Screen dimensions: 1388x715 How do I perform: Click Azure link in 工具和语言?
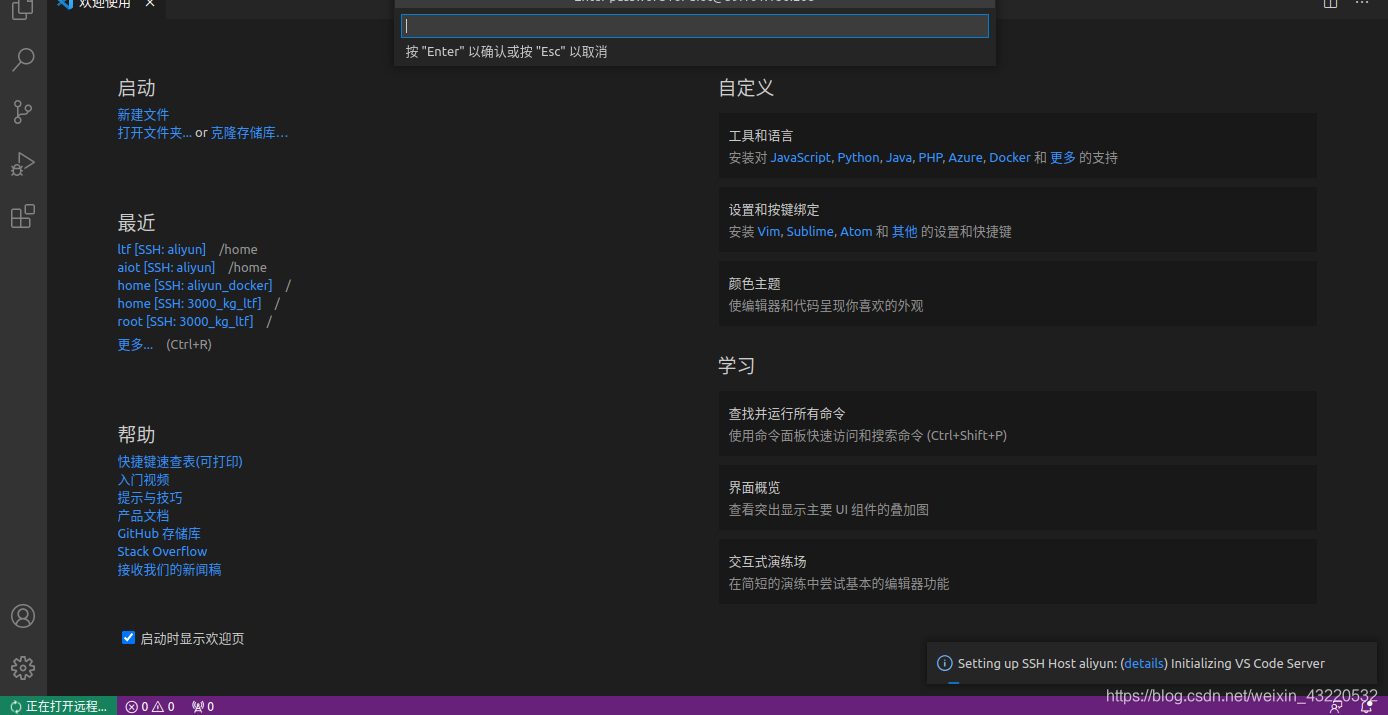(x=965, y=158)
